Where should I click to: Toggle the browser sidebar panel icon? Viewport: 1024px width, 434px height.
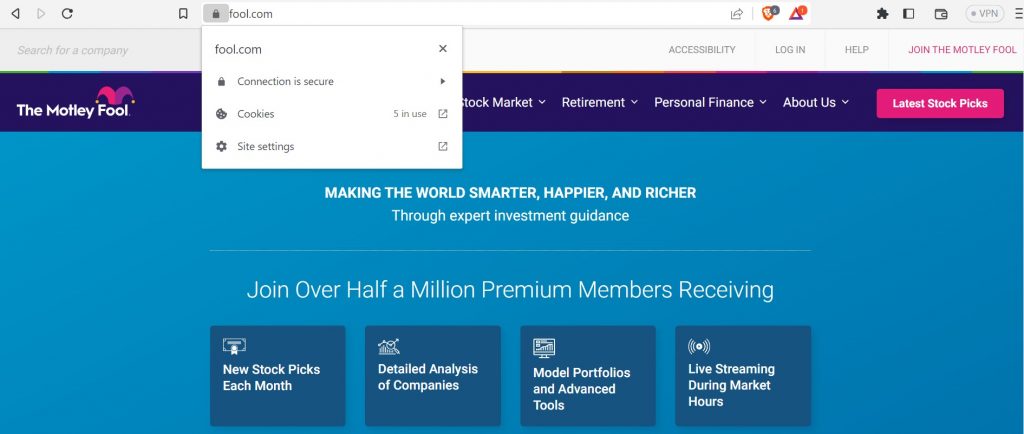(x=909, y=14)
